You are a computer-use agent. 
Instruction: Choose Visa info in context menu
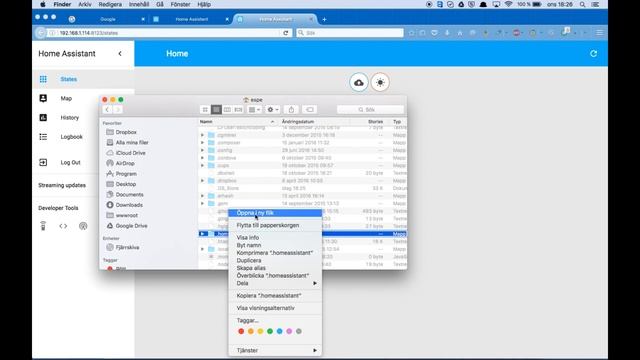(x=275, y=238)
